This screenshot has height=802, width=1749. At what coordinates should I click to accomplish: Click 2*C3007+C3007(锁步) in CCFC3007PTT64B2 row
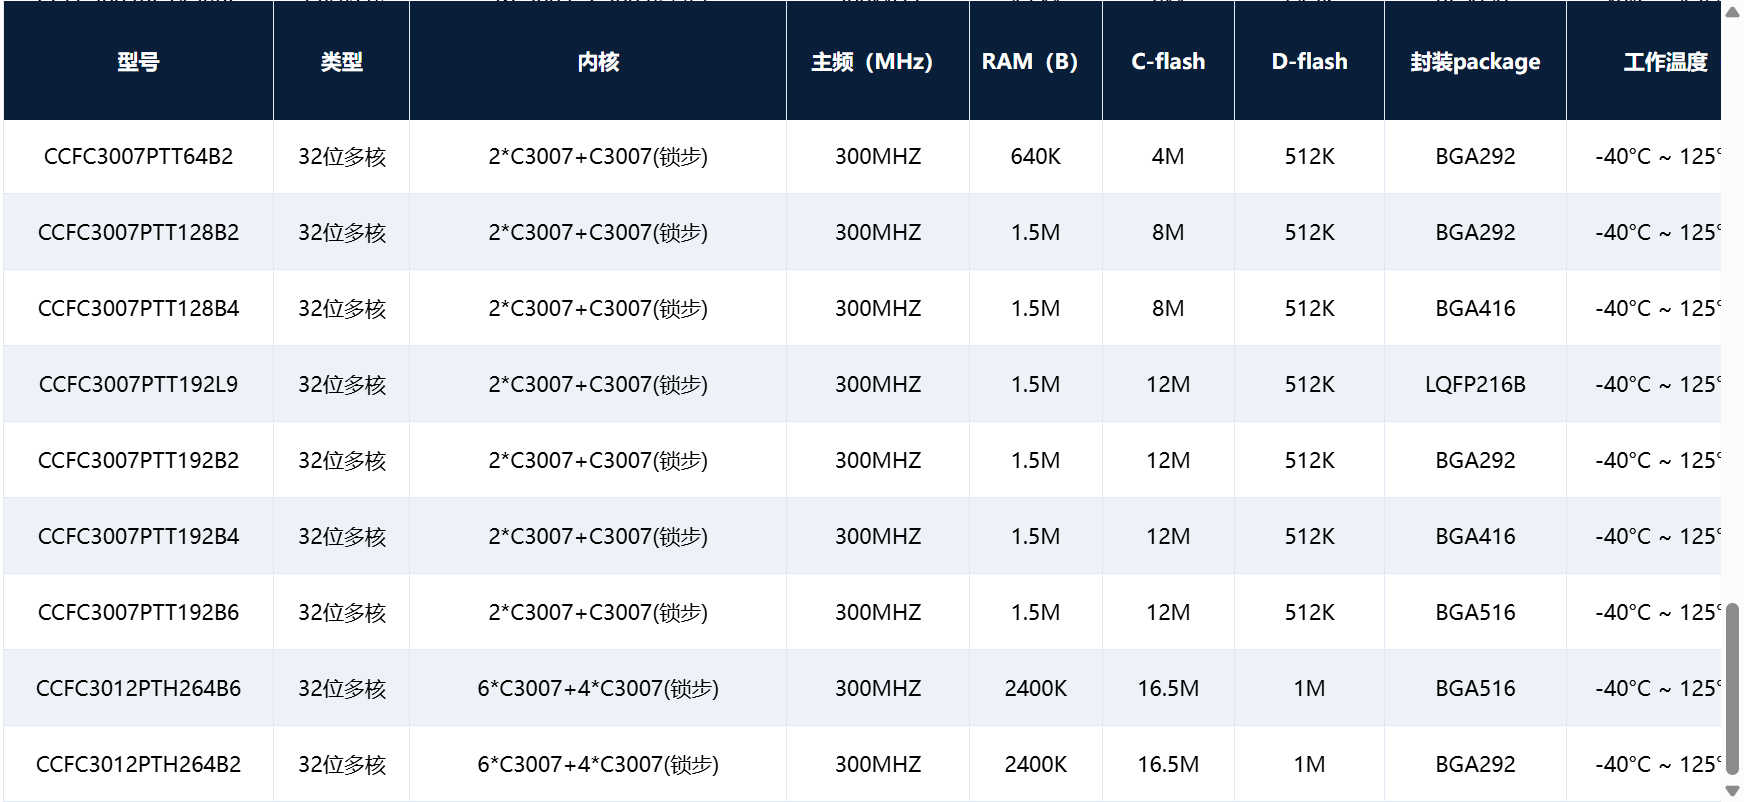tap(598, 157)
